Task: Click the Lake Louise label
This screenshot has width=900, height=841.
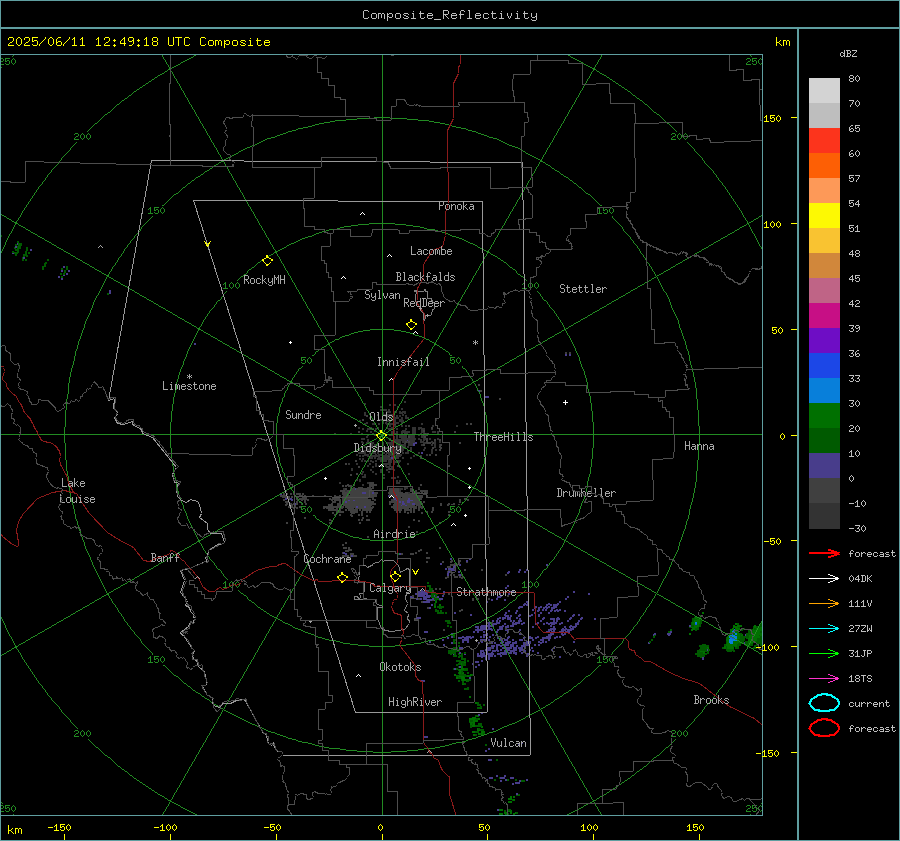Action: (77, 491)
